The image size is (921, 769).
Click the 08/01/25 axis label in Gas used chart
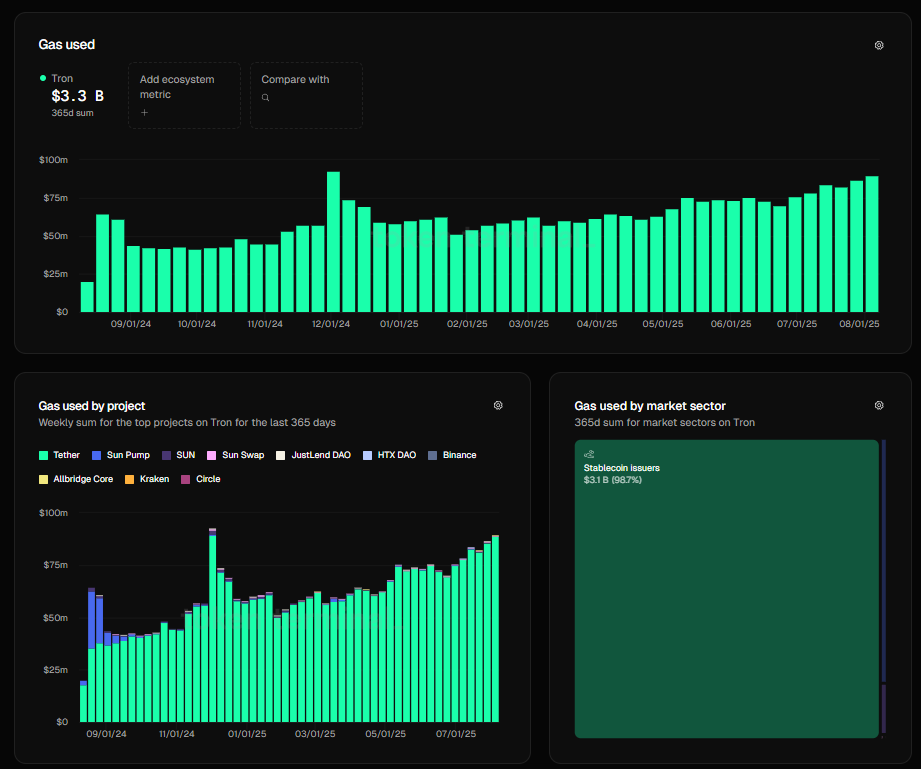pos(859,324)
